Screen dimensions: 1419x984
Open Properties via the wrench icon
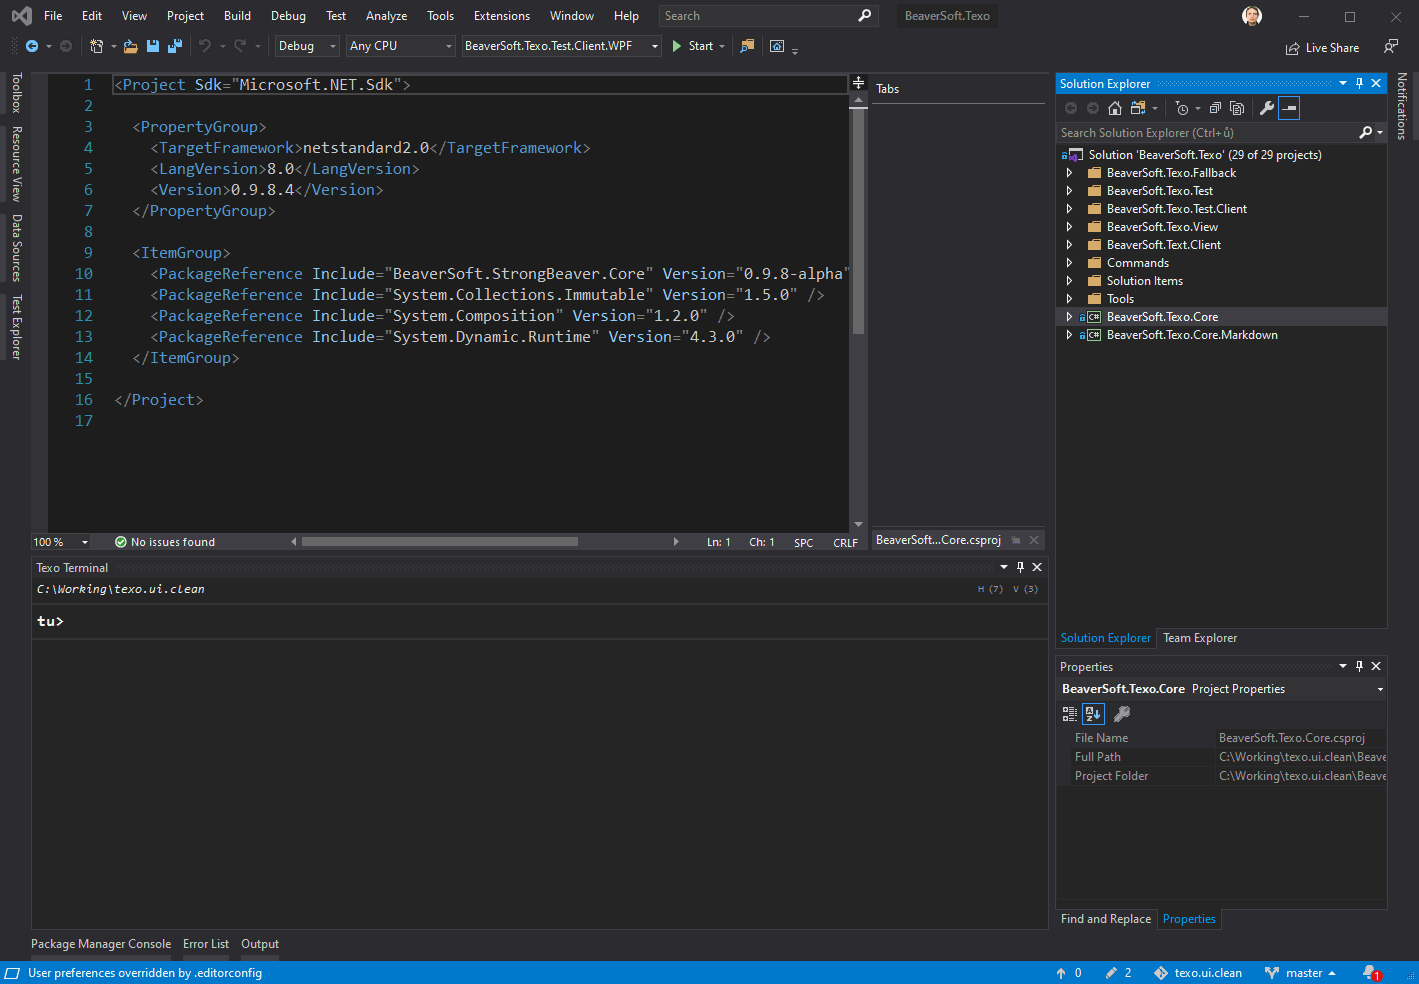pyautogui.click(x=1266, y=108)
